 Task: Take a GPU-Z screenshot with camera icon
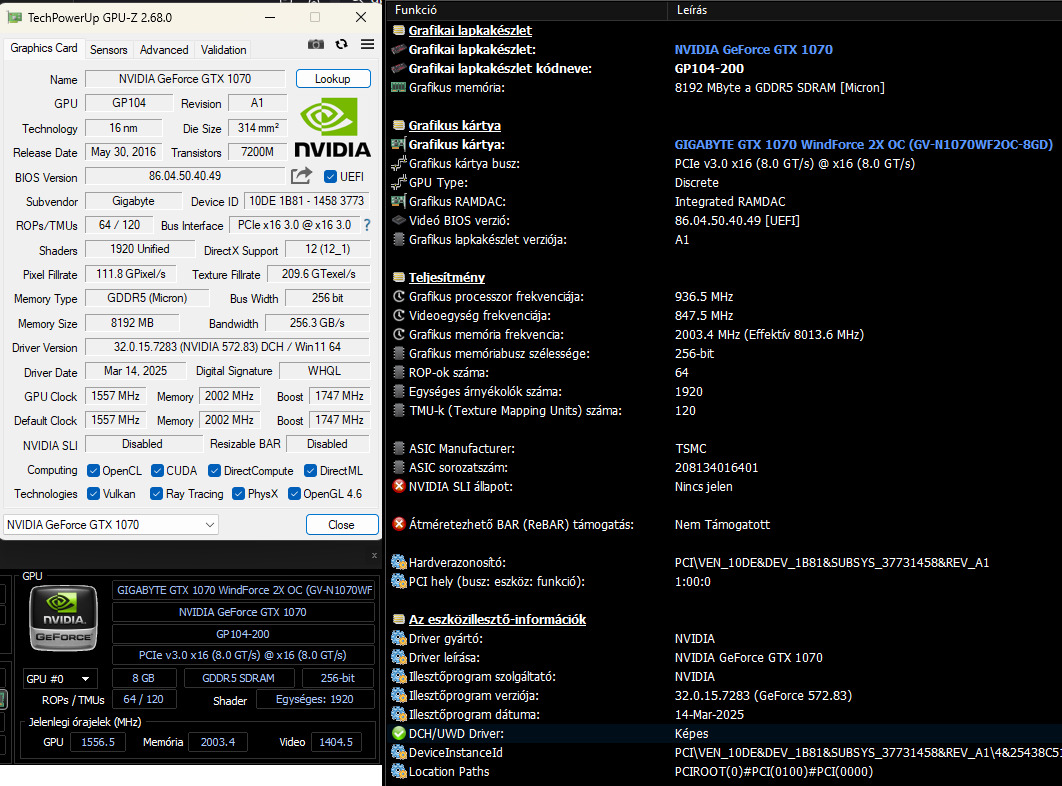point(316,44)
